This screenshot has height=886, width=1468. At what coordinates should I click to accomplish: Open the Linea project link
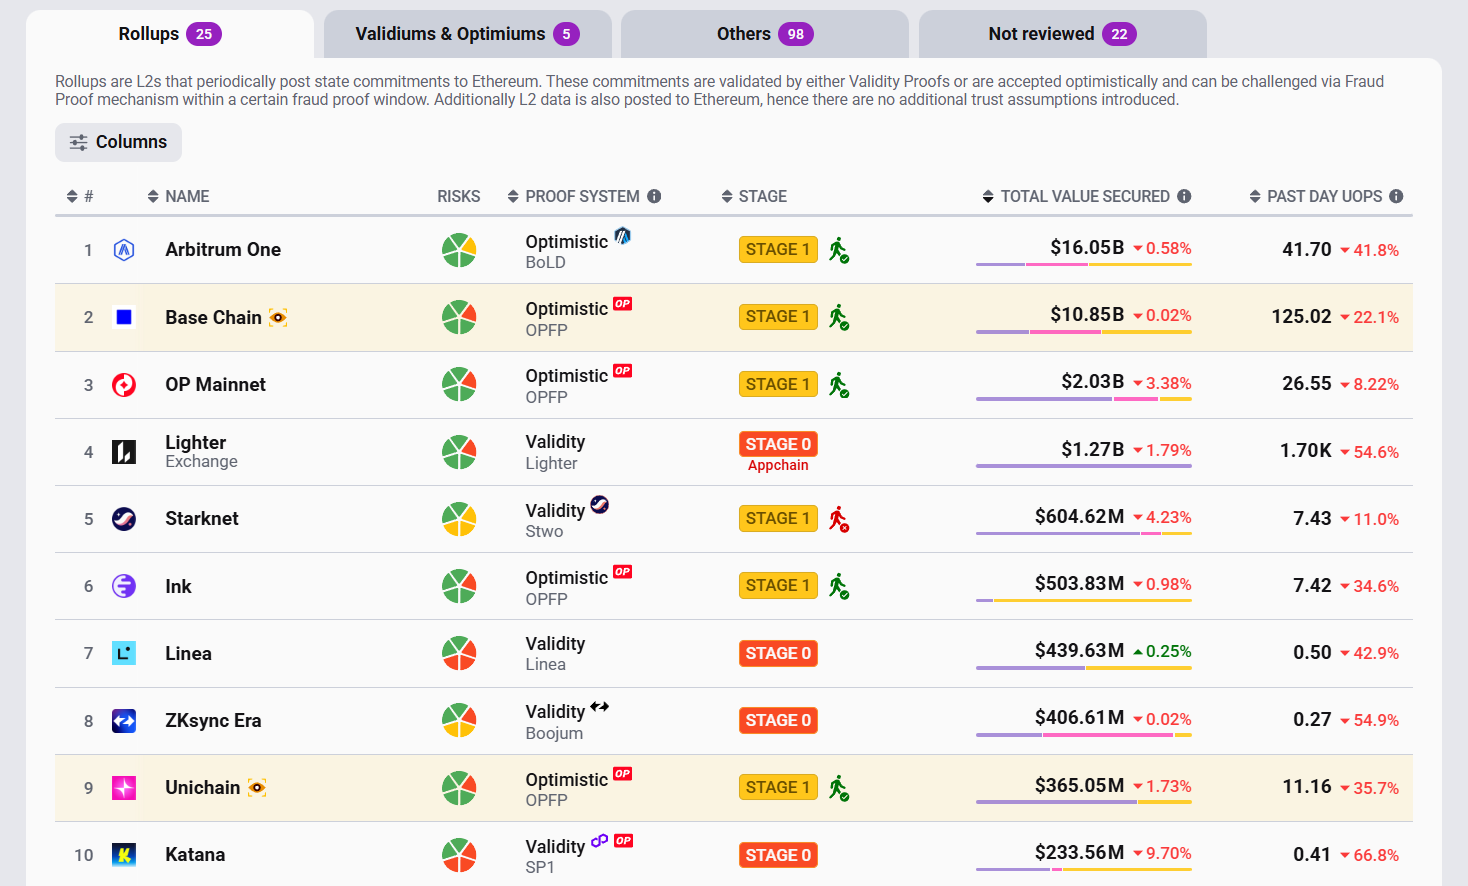point(188,653)
